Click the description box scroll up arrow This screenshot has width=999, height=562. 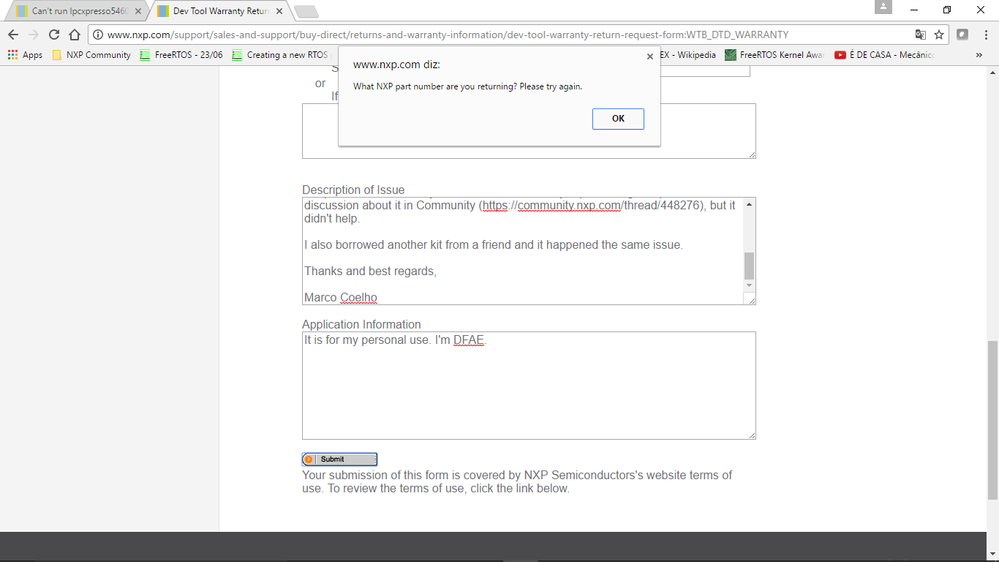click(x=749, y=205)
